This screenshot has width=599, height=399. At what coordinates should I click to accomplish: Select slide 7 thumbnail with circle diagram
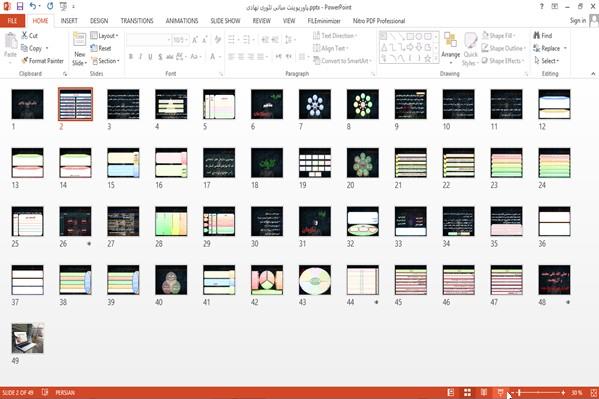click(315, 104)
